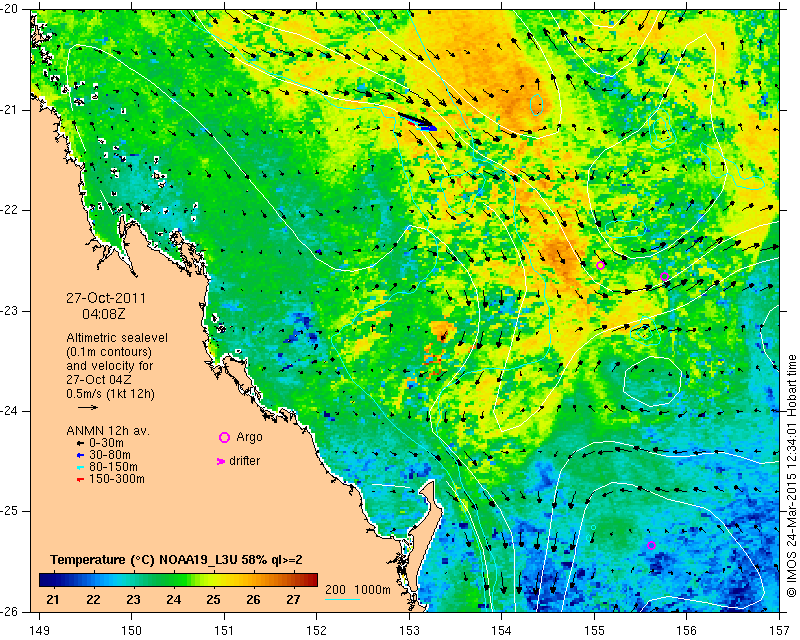The width and height of the screenshot is (800, 640).
Task: Click the time label 04:08Z
Action: tap(104, 314)
